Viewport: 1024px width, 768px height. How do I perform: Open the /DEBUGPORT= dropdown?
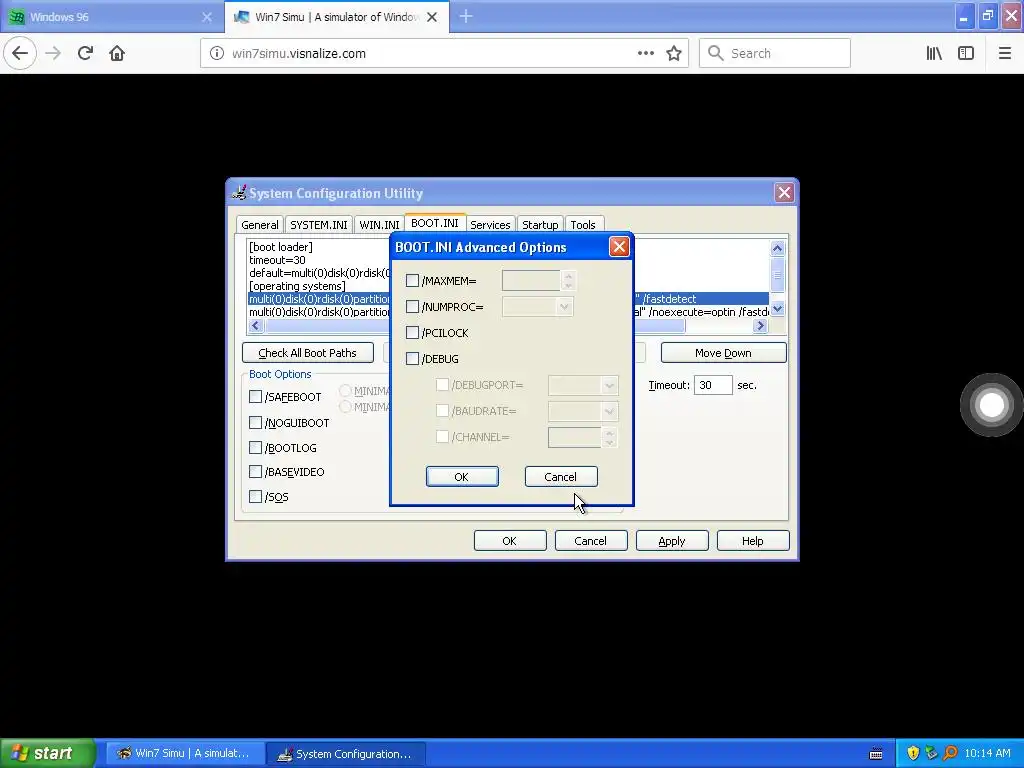coord(609,385)
